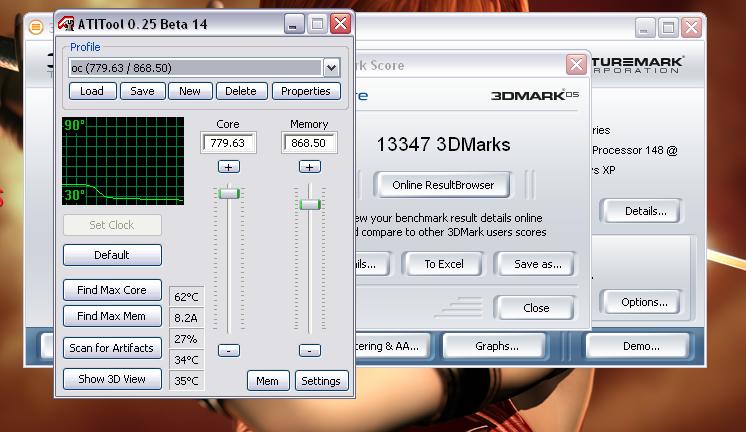
Task: Click Close button in 3DMark Score dialog
Action: (536, 308)
